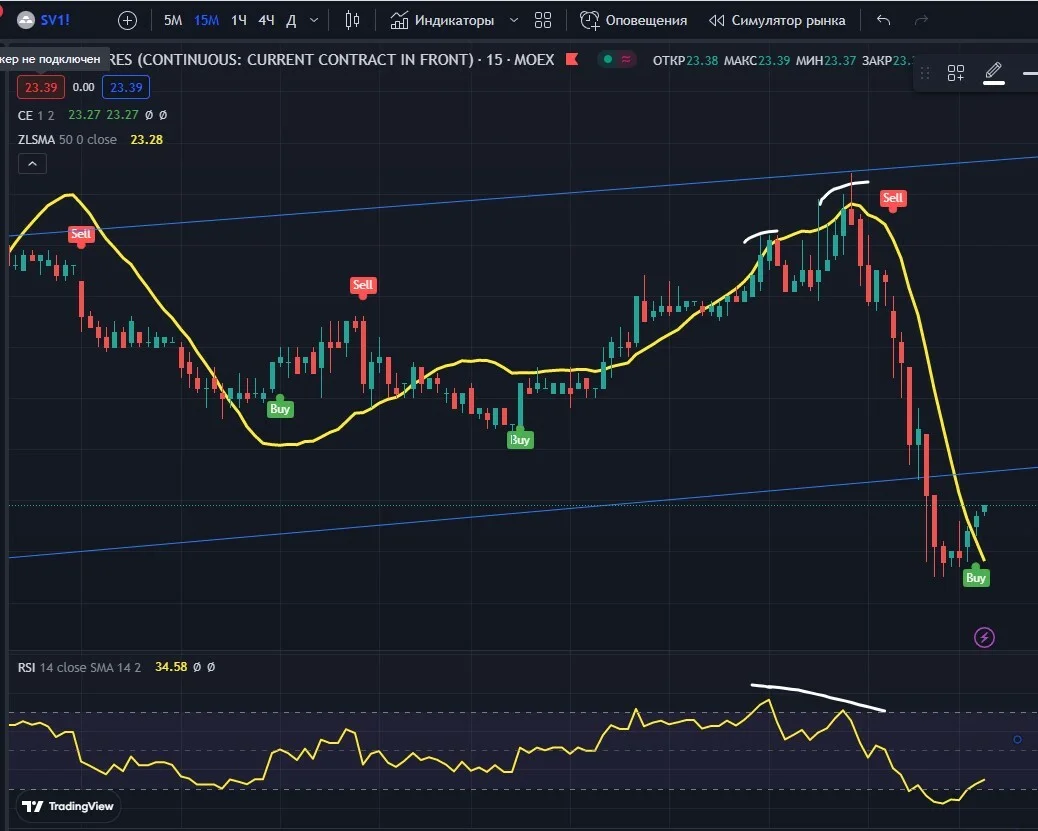Image resolution: width=1038 pixels, height=831 pixels.
Task: Open the Оповещения alert creator
Action: (634, 21)
